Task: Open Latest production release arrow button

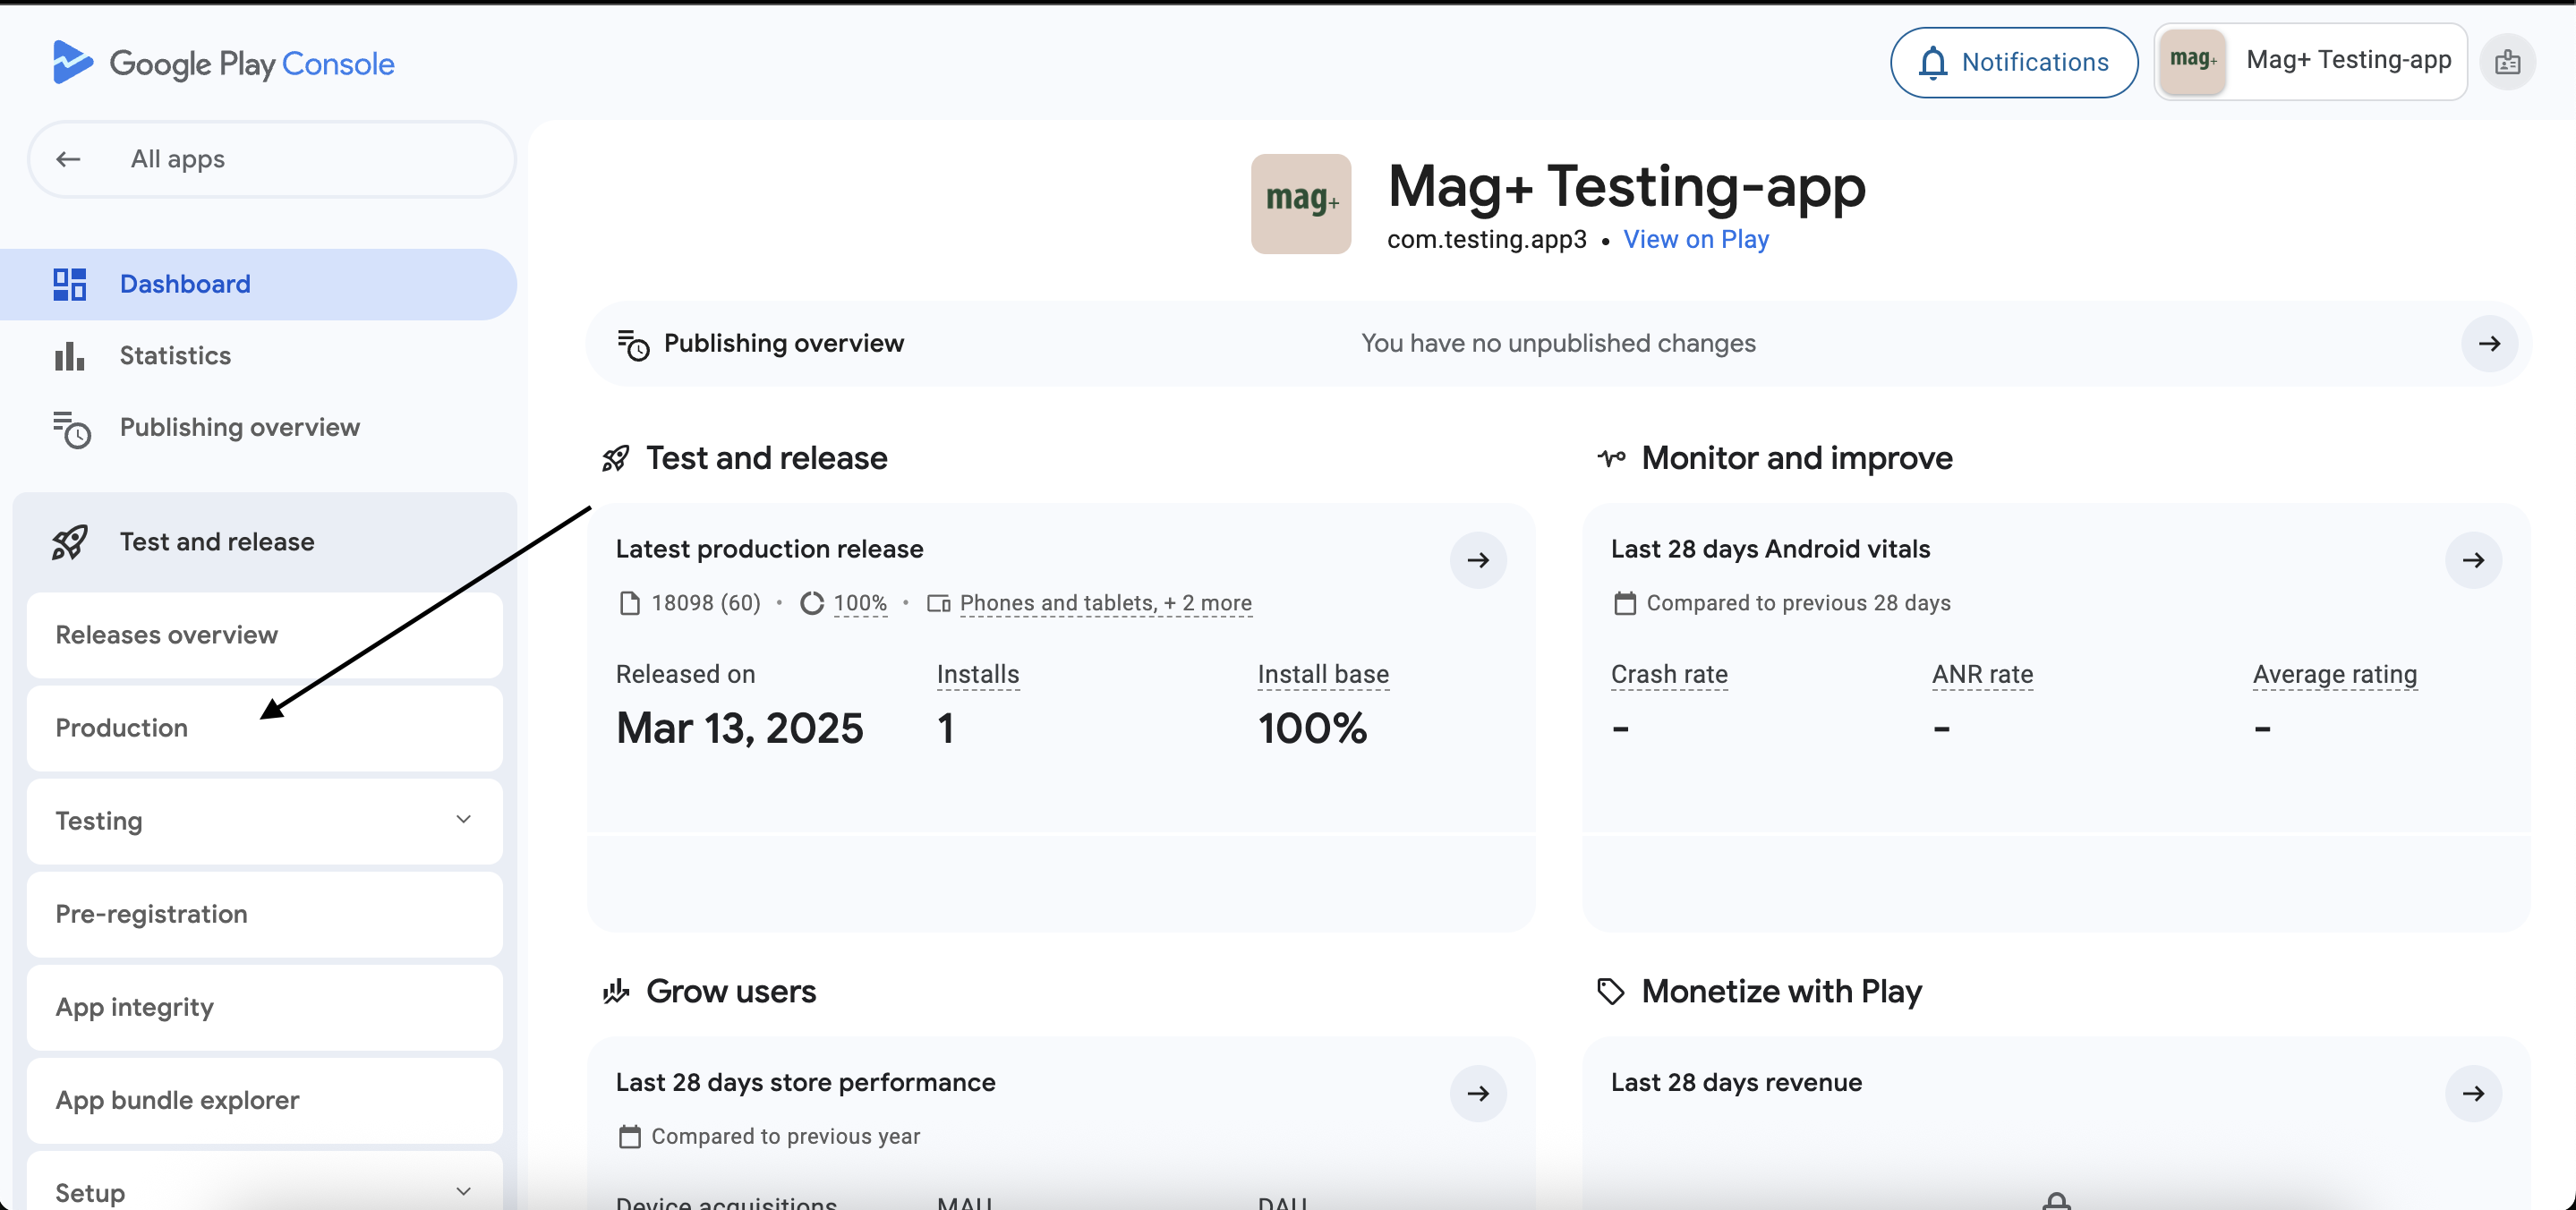Action: (x=1478, y=560)
